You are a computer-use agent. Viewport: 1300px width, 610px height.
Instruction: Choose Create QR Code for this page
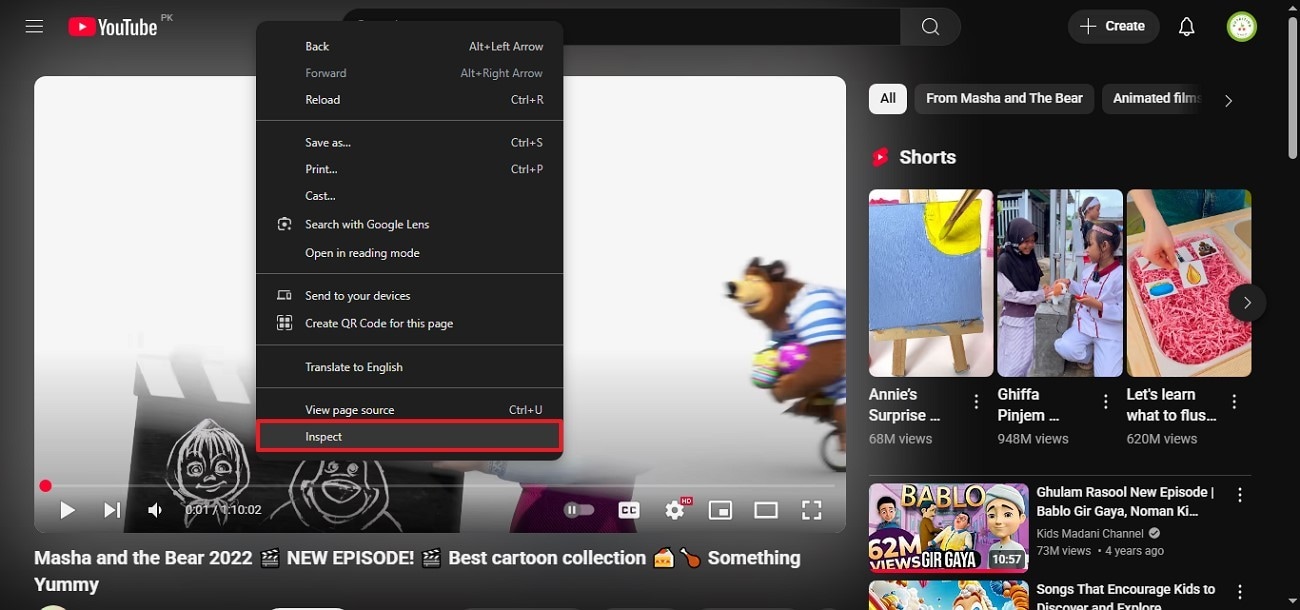tap(409, 323)
